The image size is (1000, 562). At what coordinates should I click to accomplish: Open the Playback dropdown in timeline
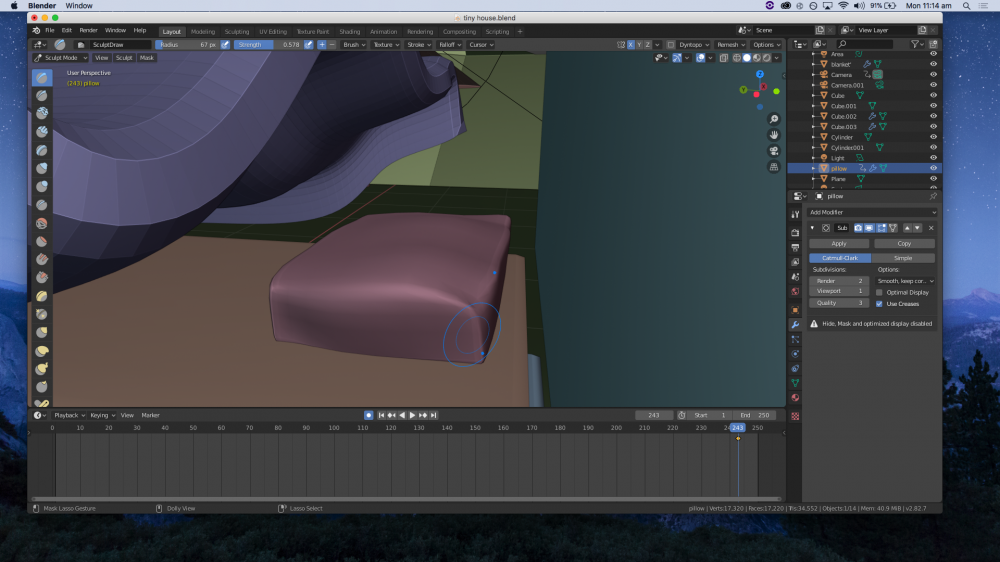coord(70,415)
